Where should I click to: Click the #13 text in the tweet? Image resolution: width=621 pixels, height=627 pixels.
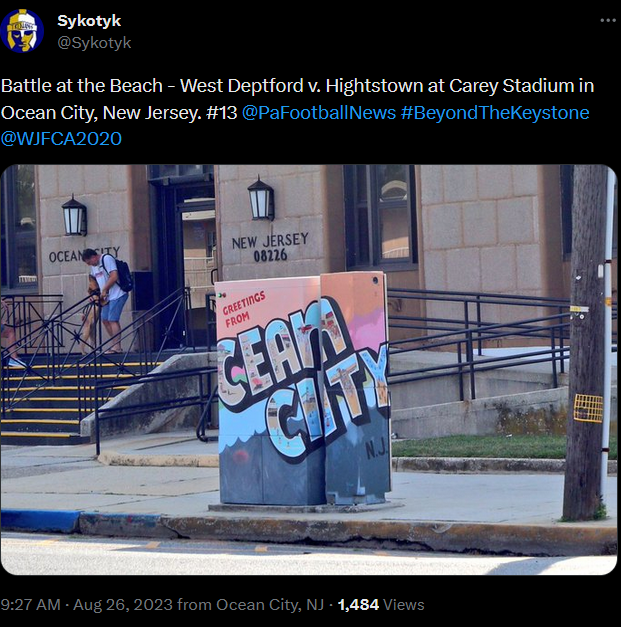tap(222, 113)
